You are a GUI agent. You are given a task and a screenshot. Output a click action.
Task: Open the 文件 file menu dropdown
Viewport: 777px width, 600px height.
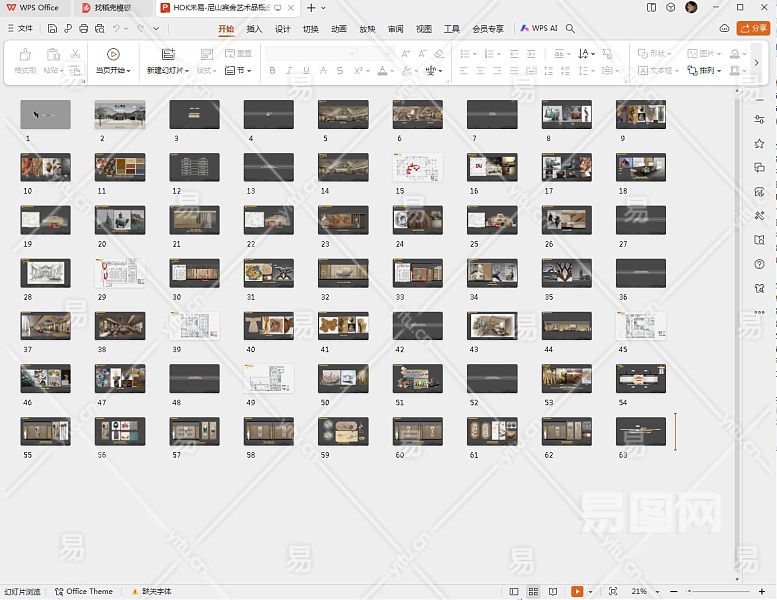(x=20, y=29)
